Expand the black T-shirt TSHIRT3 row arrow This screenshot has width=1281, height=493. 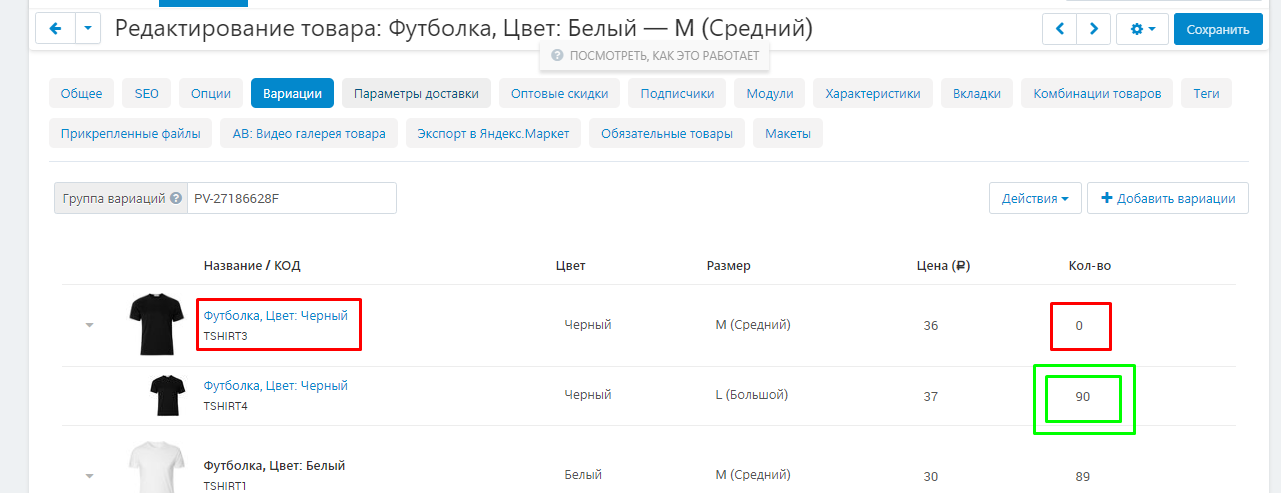89,325
